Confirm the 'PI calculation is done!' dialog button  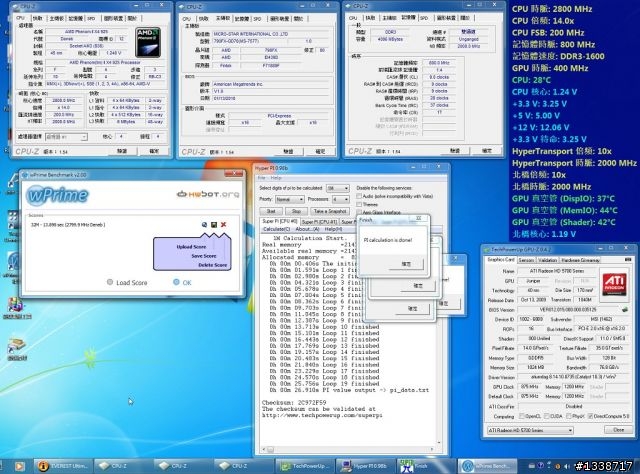click(x=406, y=264)
